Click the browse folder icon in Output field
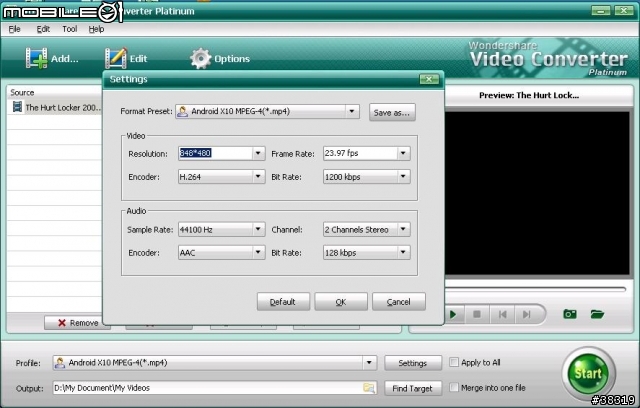 [369, 388]
